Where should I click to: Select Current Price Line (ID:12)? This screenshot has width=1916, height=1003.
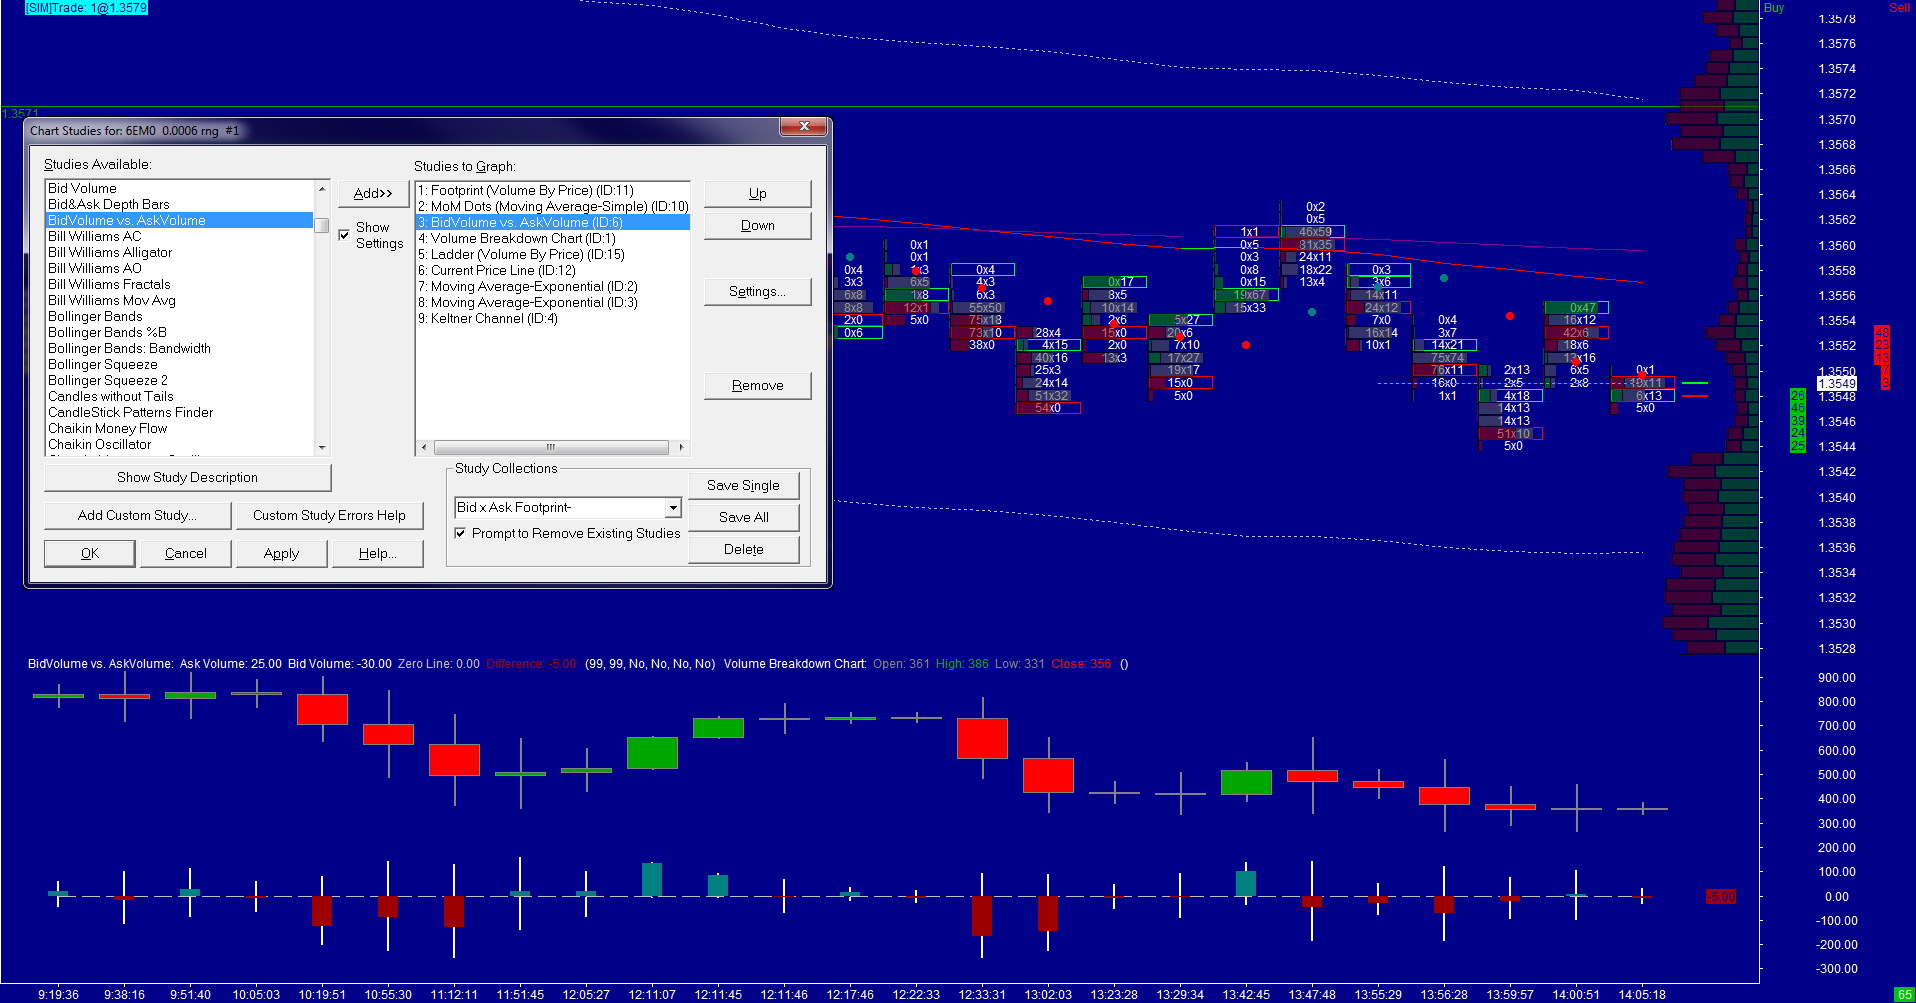[x=553, y=270]
